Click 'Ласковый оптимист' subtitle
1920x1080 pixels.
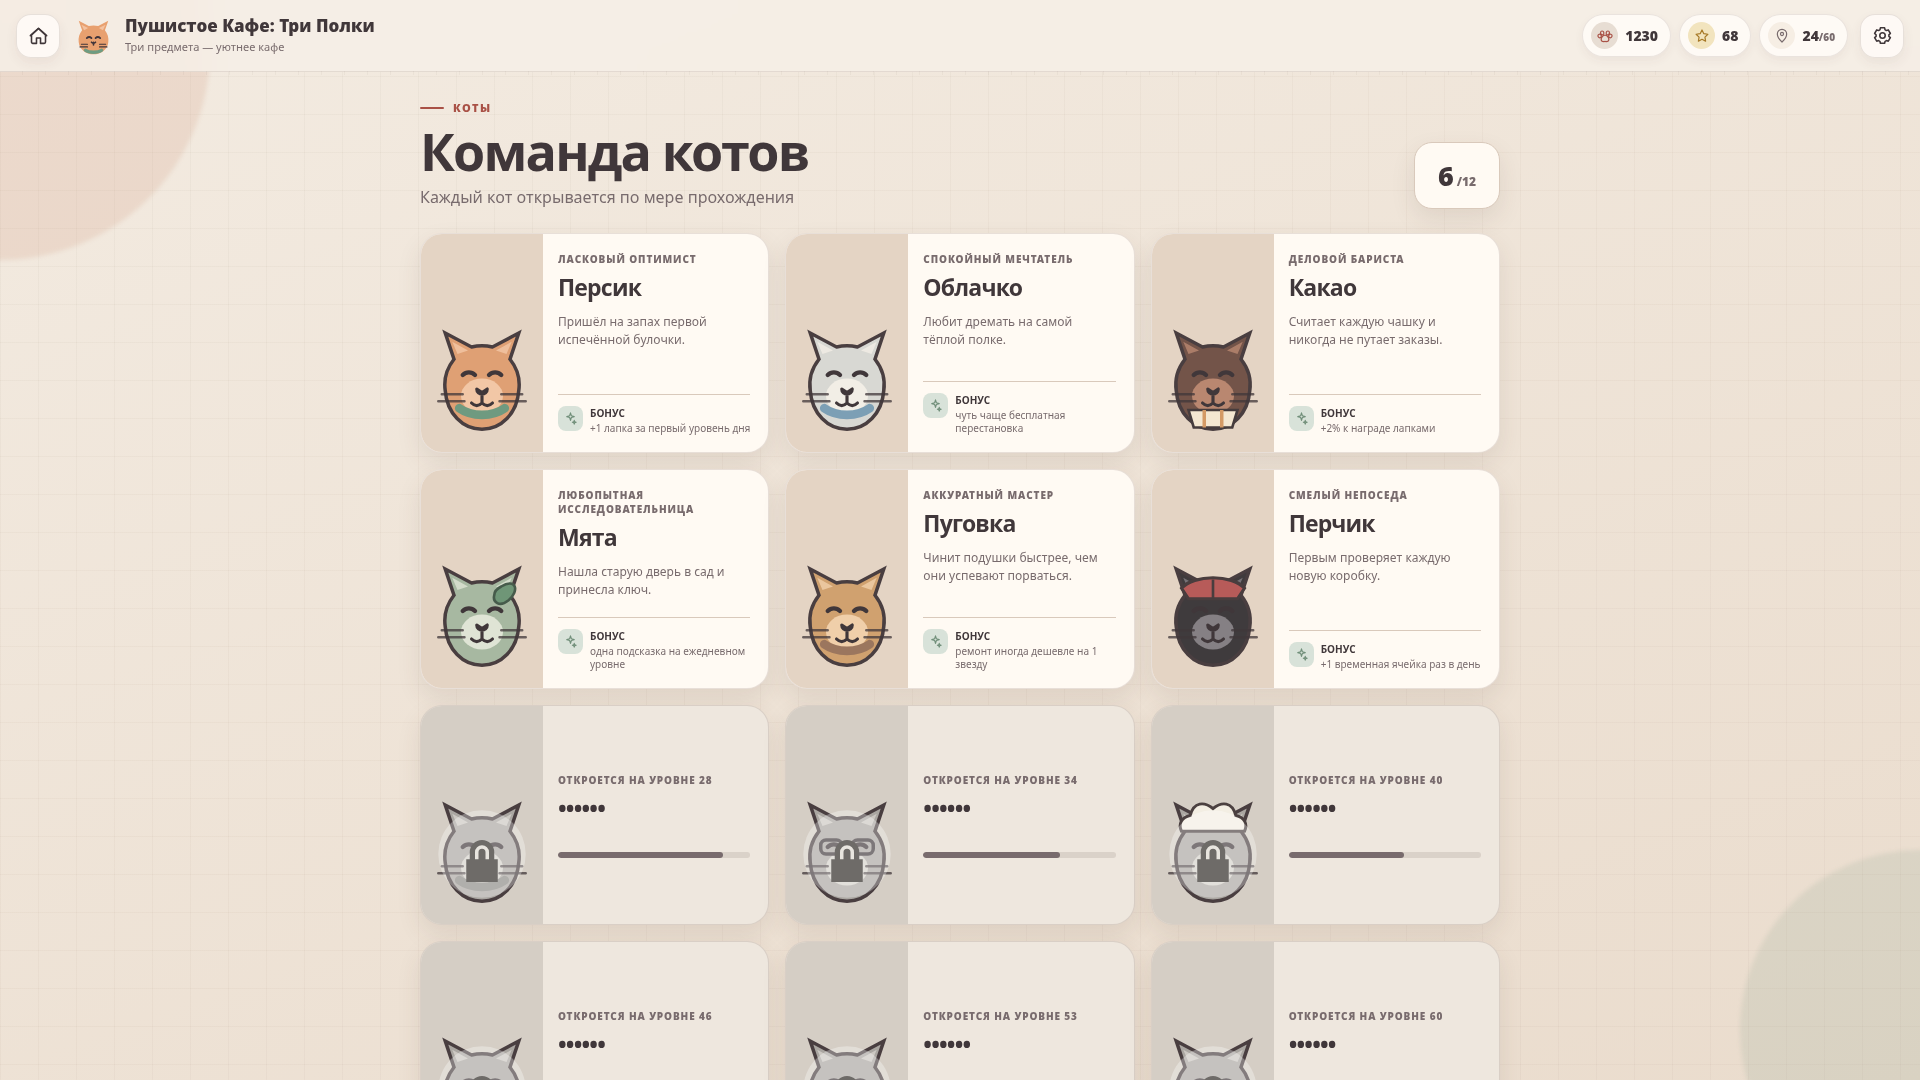[x=627, y=259]
